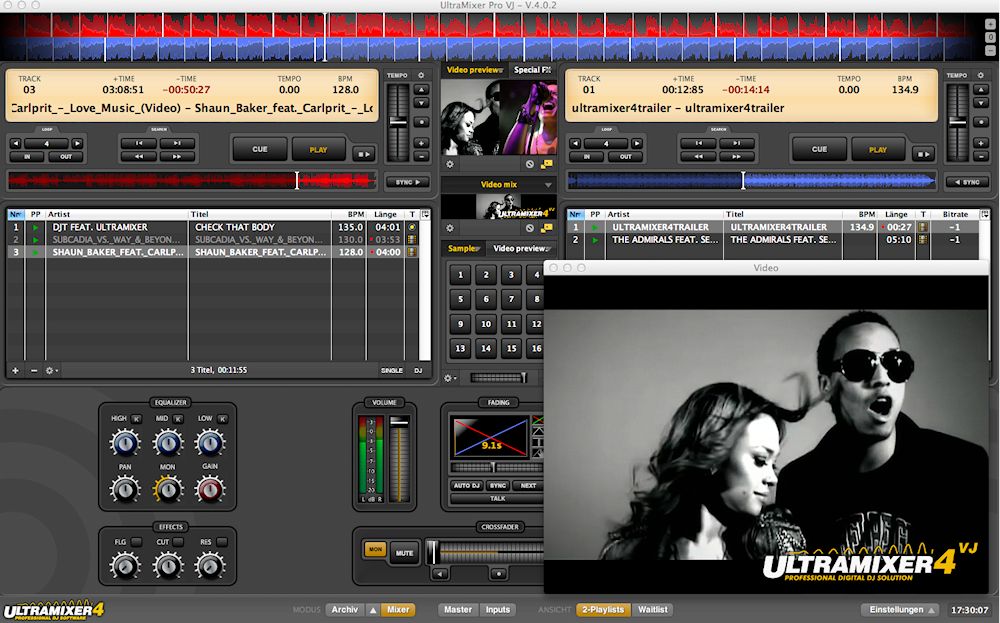Remove track with left playlist minus button
The image size is (1000, 623).
click(x=34, y=370)
